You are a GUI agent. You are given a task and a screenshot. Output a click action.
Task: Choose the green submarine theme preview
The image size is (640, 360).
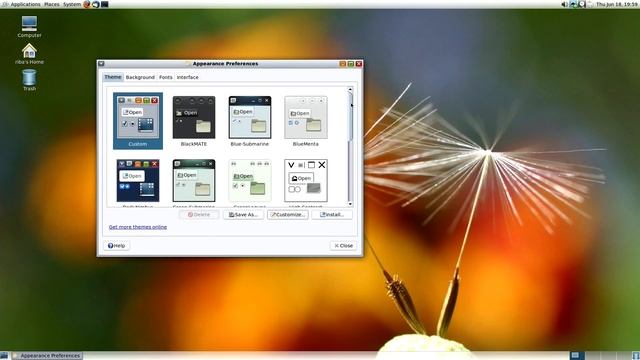(x=194, y=181)
